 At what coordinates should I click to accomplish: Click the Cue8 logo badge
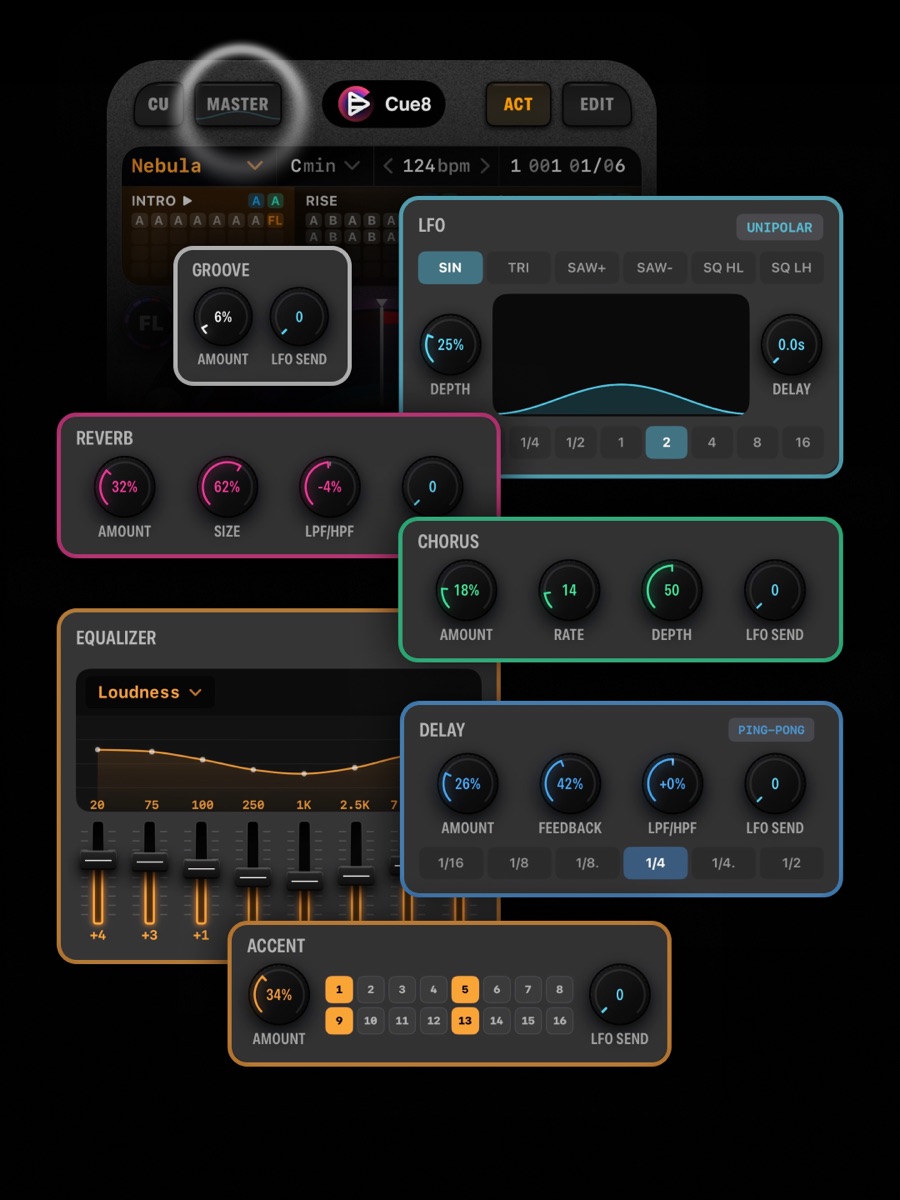click(x=384, y=104)
